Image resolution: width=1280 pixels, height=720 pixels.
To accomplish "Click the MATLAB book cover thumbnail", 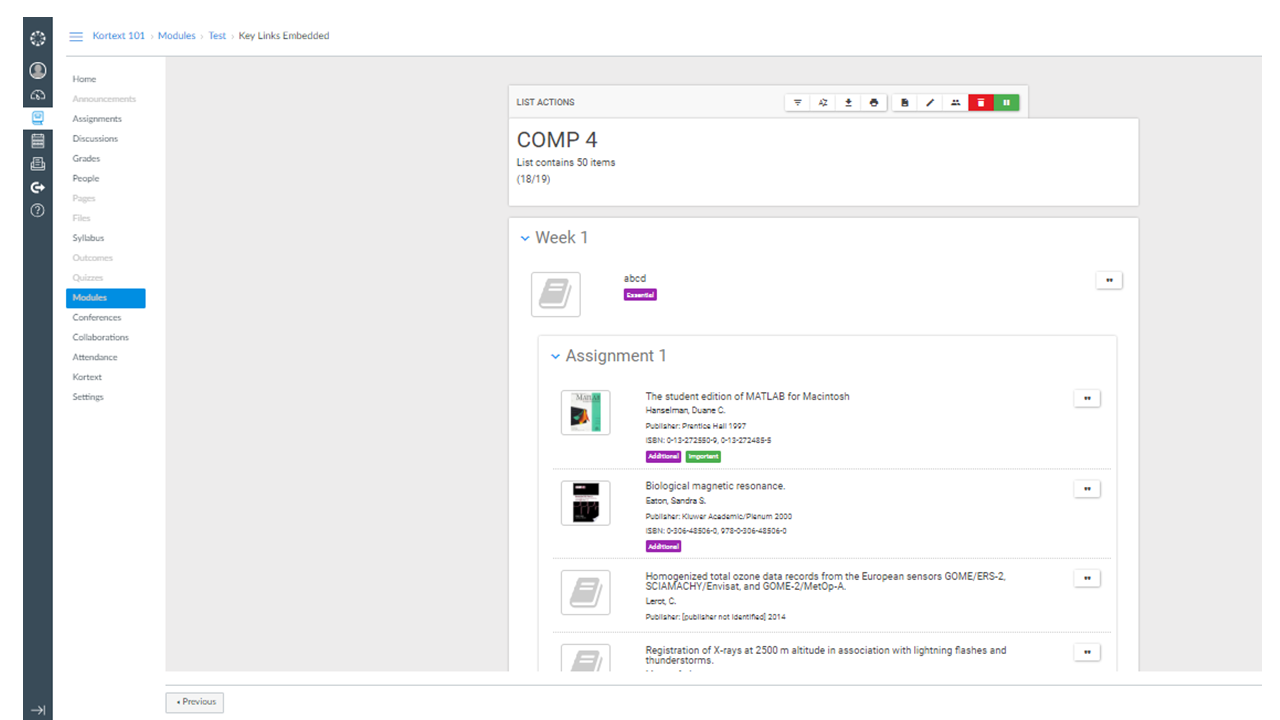I will click(585, 412).
